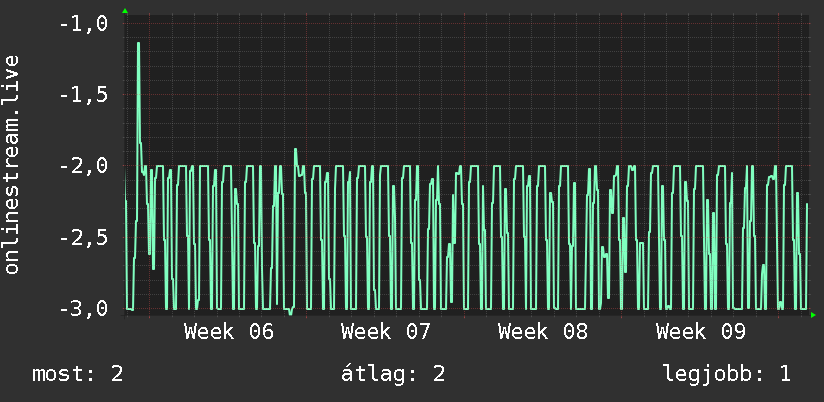Click the '-1,0' y-axis value
The height and width of the screenshot is (402, 824).
pos(83,24)
